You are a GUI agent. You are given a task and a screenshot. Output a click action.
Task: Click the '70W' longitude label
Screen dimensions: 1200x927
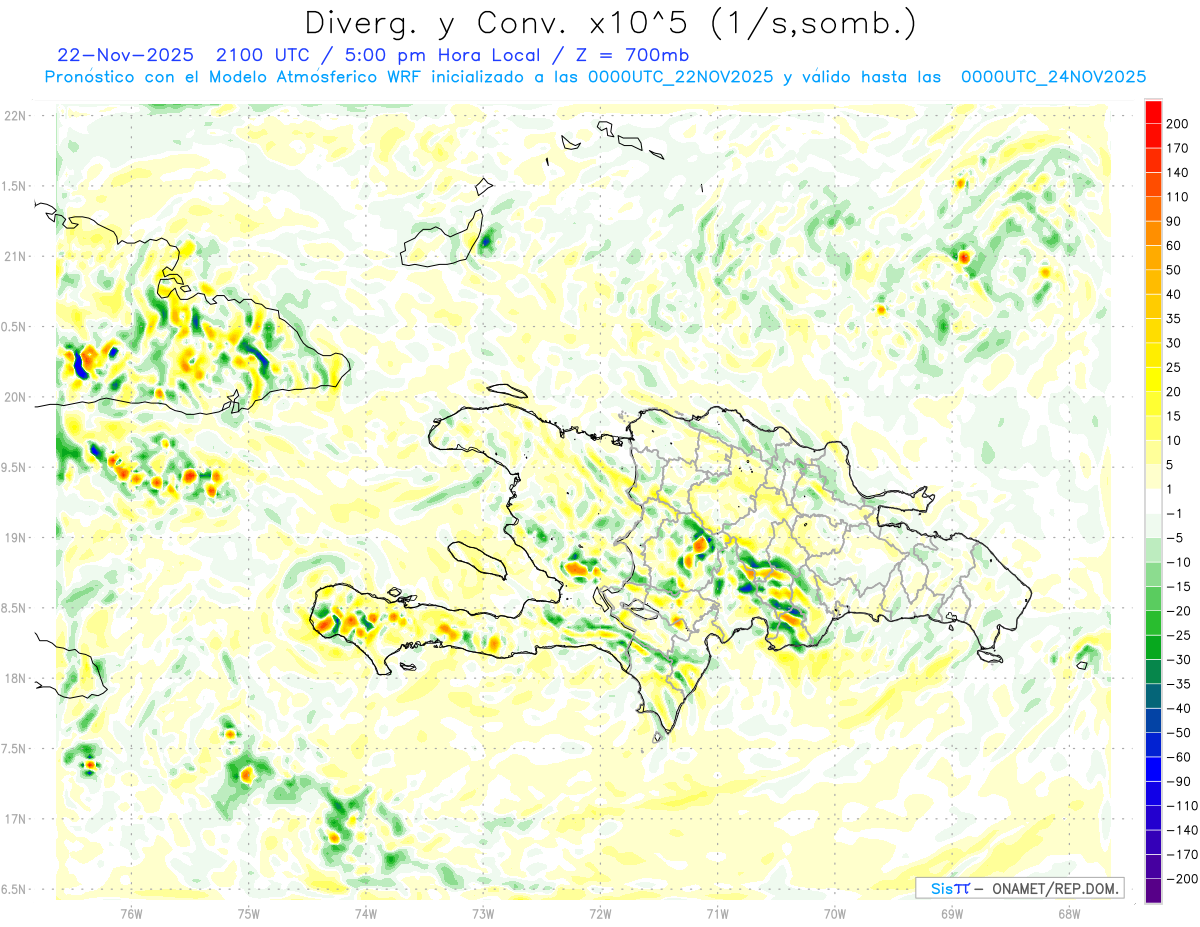835,913
